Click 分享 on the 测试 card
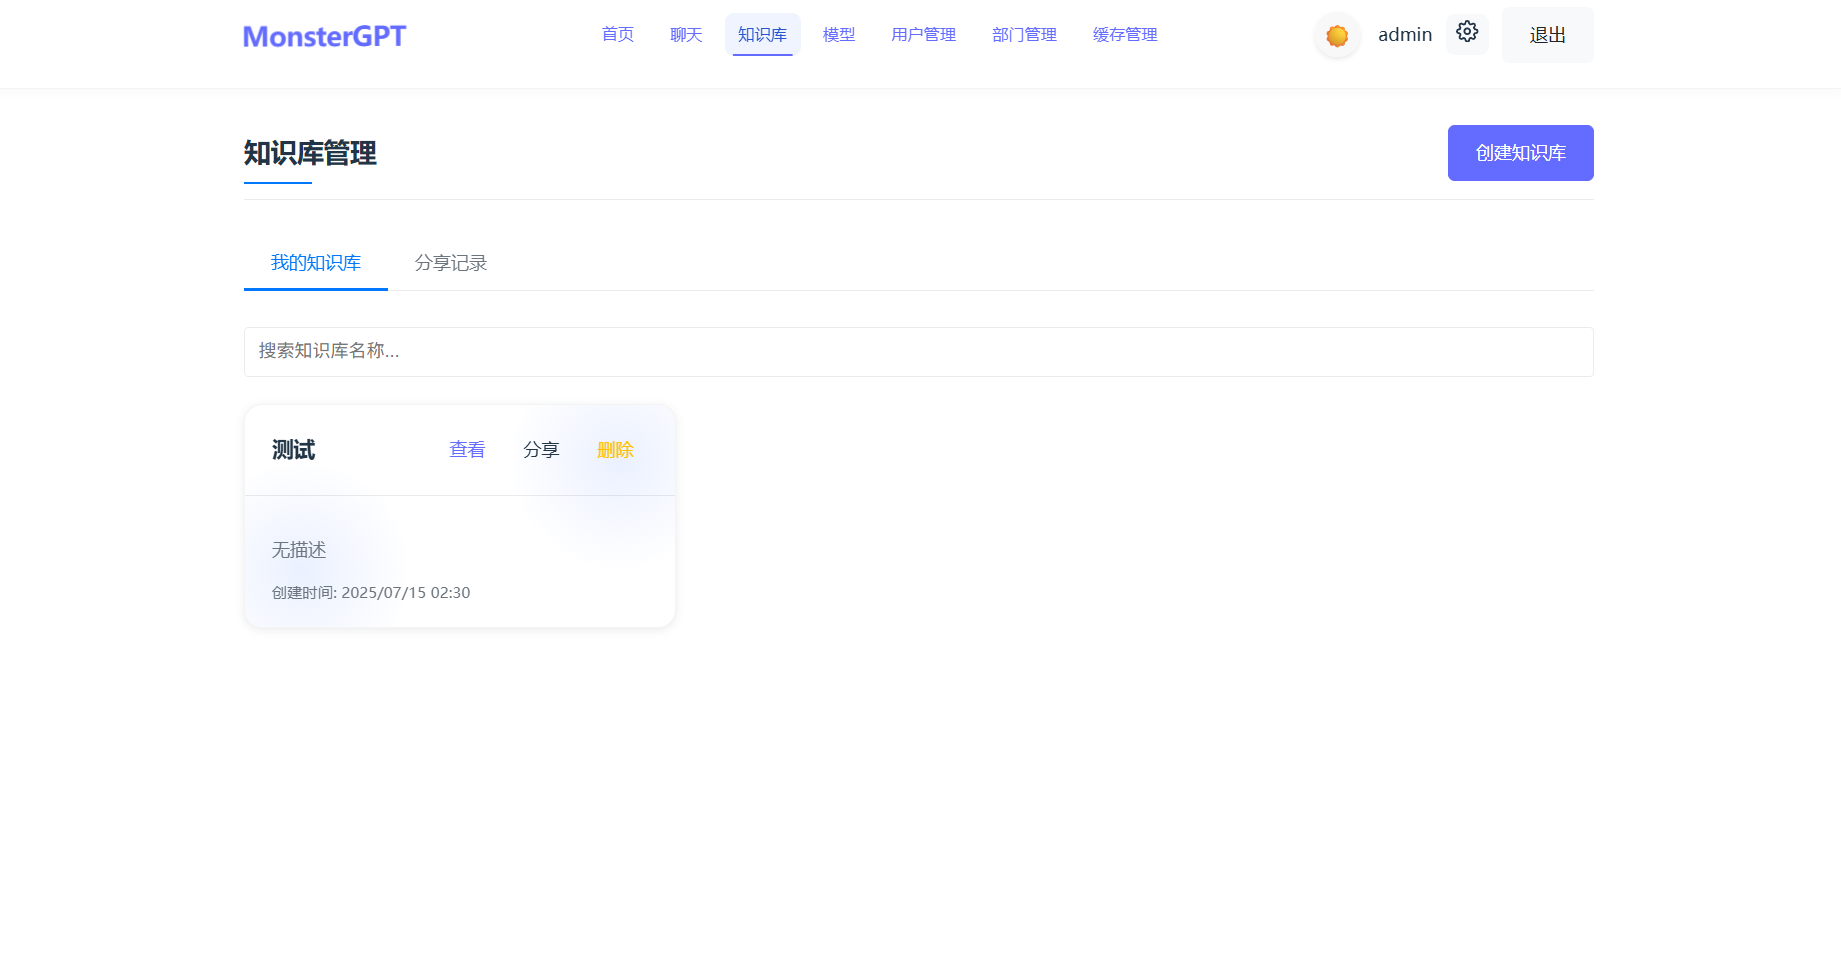This screenshot has height=955, width=1841. tap(541, 450)
